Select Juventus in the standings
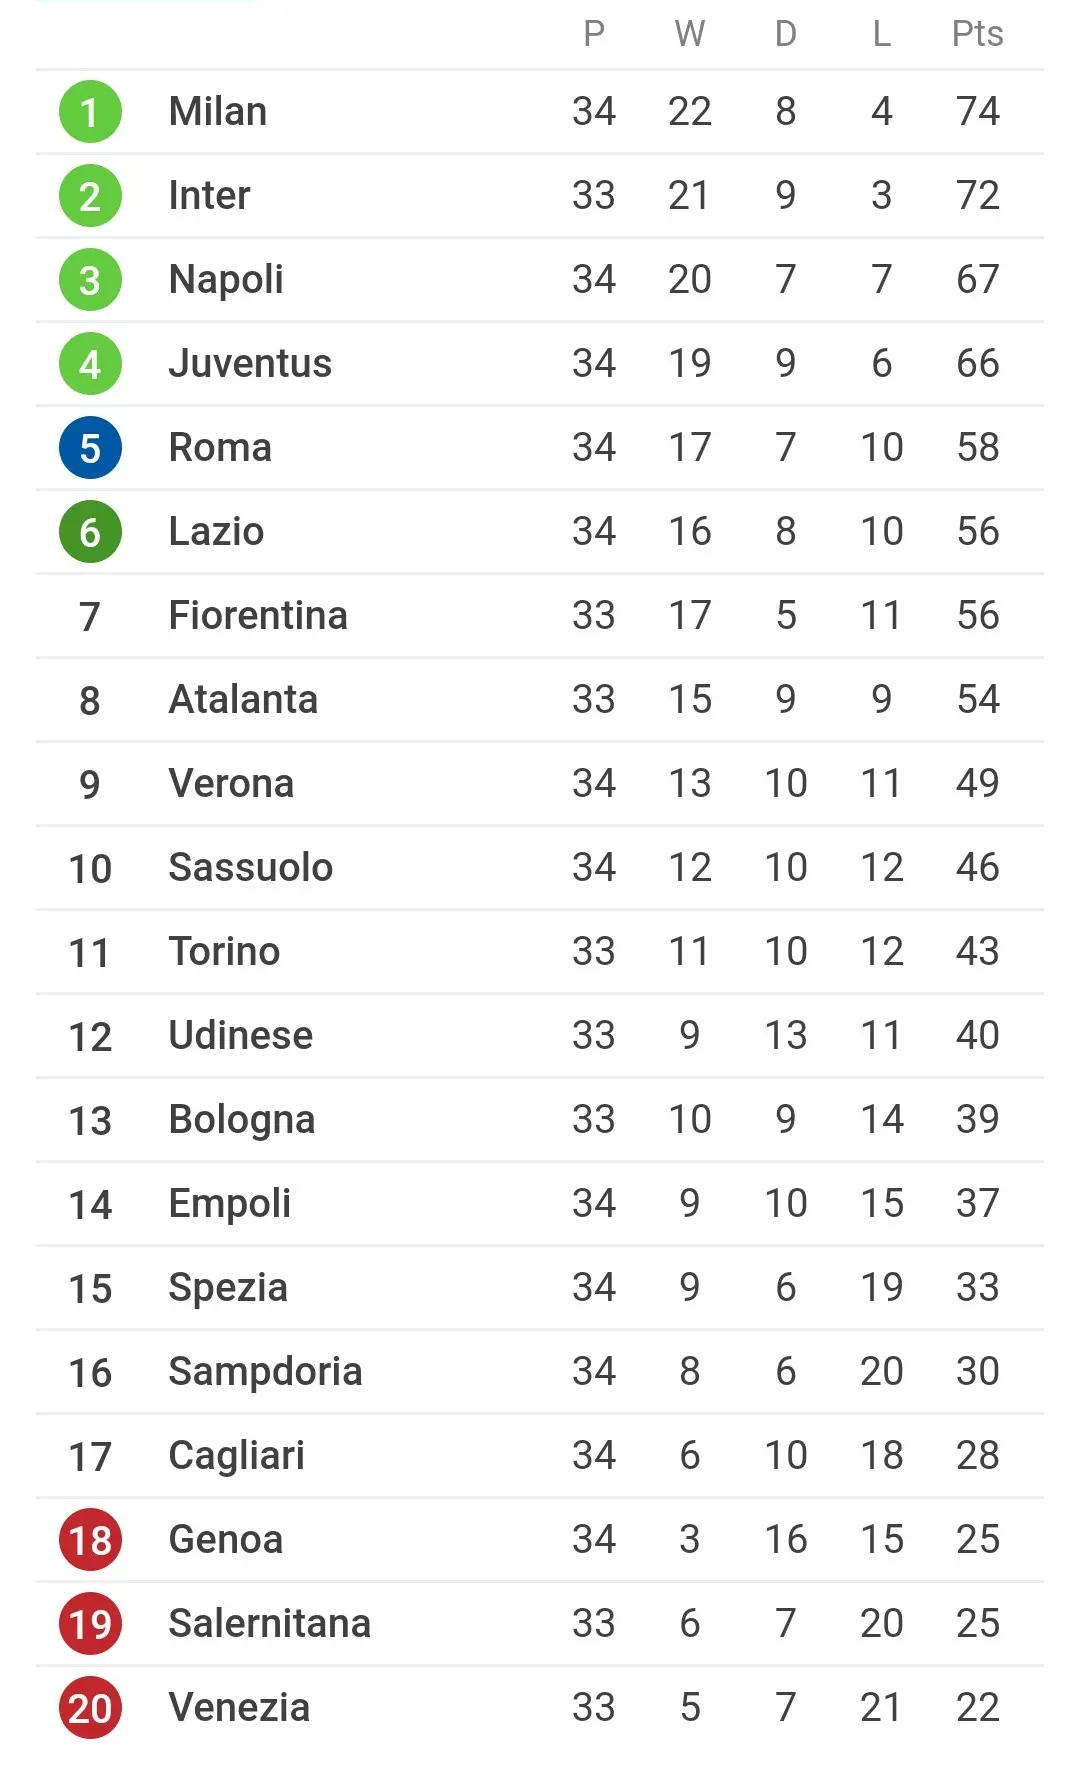1080x1770 pixels. click(x=250, y=364)
